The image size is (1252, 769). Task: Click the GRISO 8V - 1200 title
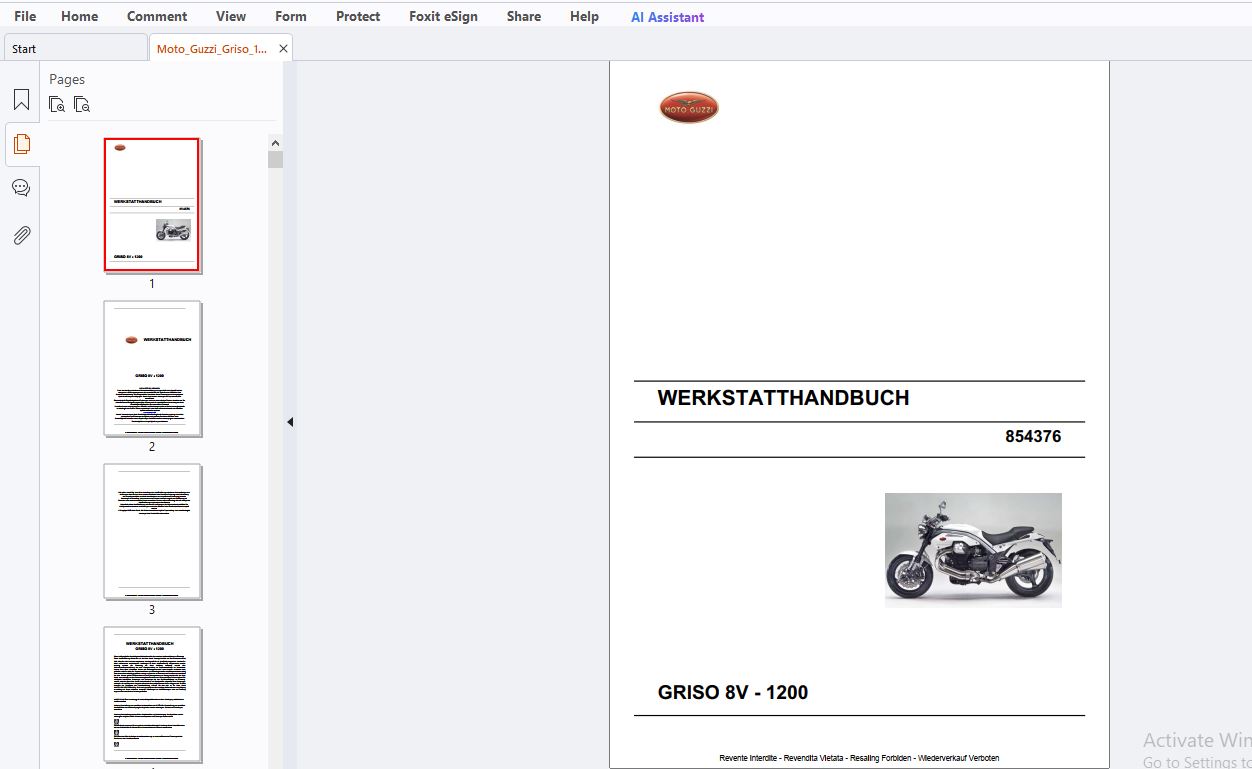733,692
